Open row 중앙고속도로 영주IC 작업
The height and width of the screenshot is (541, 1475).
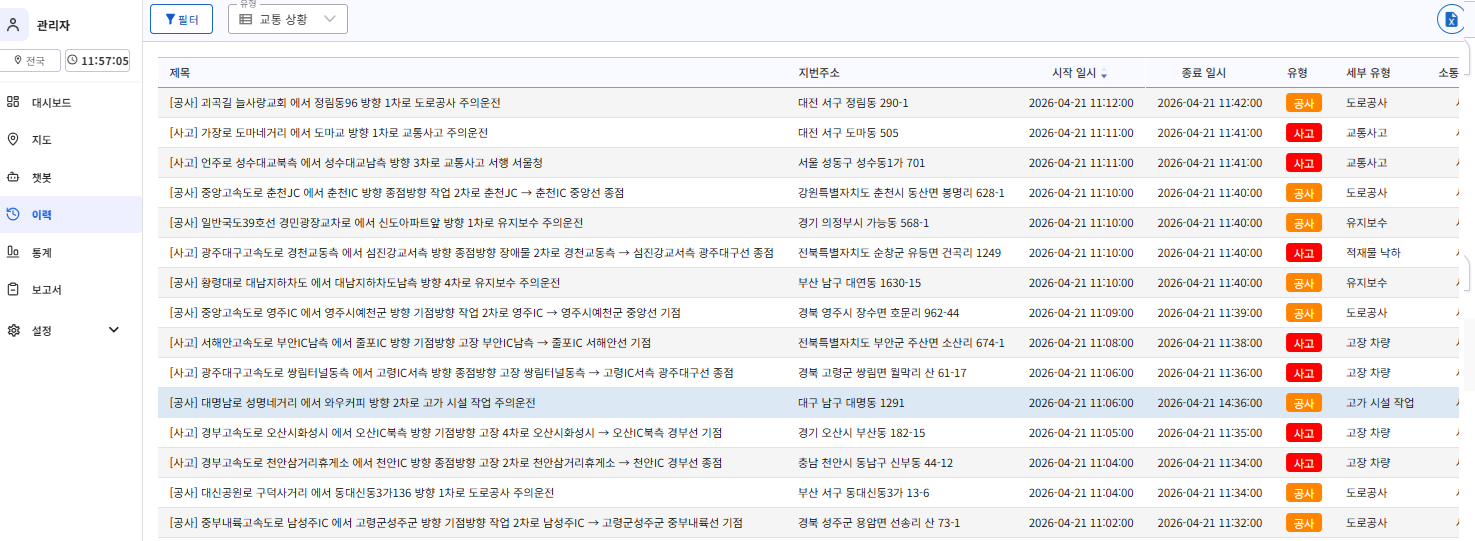click(808, 313)
